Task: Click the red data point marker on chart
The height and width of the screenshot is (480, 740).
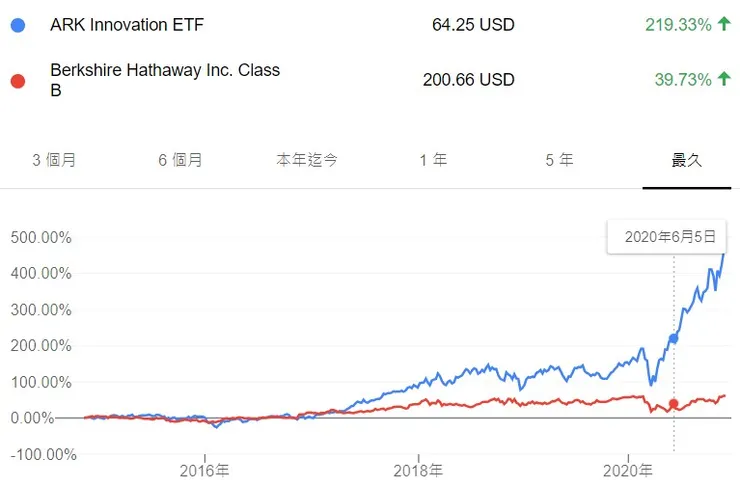Action: [x=673, y=404]
